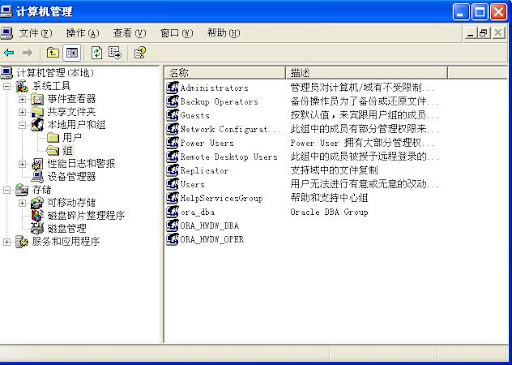Toggle the Show/Hide console tree icon
The height and width of the screenshot is (365, 512).
[x=72, y=53]
